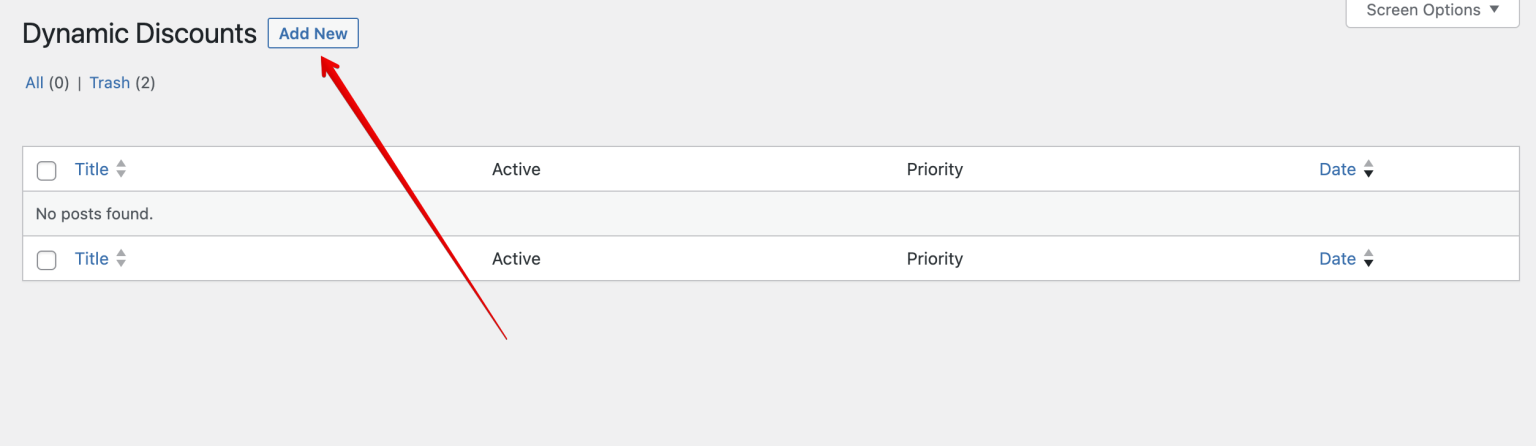This screenshot has height=446, width=1536.
Task: Click the Priority label in the footer row
Action: pos(934,258)
